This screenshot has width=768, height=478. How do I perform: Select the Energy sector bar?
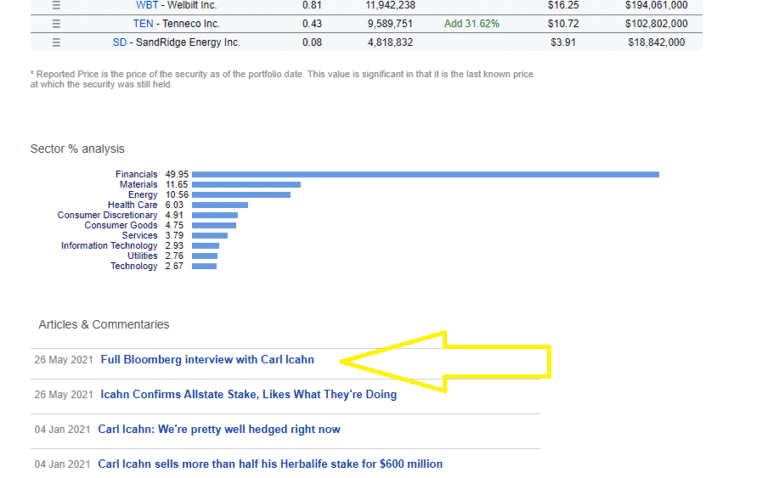[241, 195]
